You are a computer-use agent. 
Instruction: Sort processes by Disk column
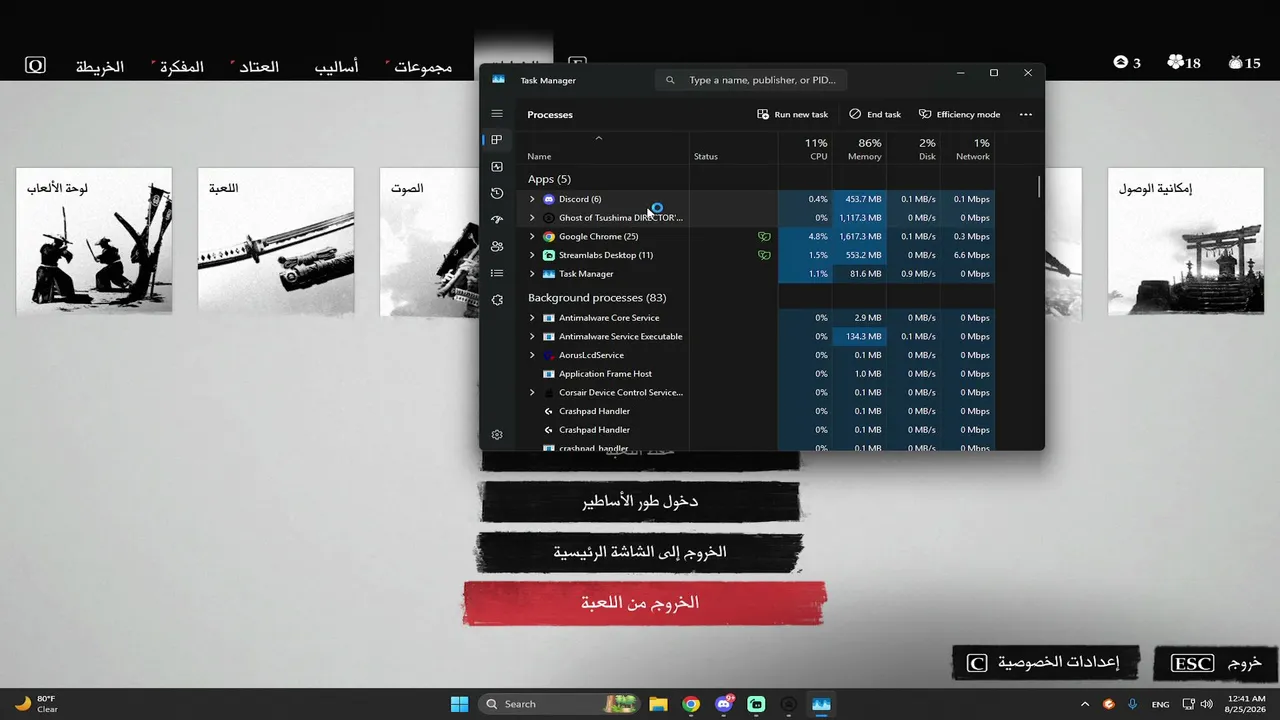(x=913, y=149)
